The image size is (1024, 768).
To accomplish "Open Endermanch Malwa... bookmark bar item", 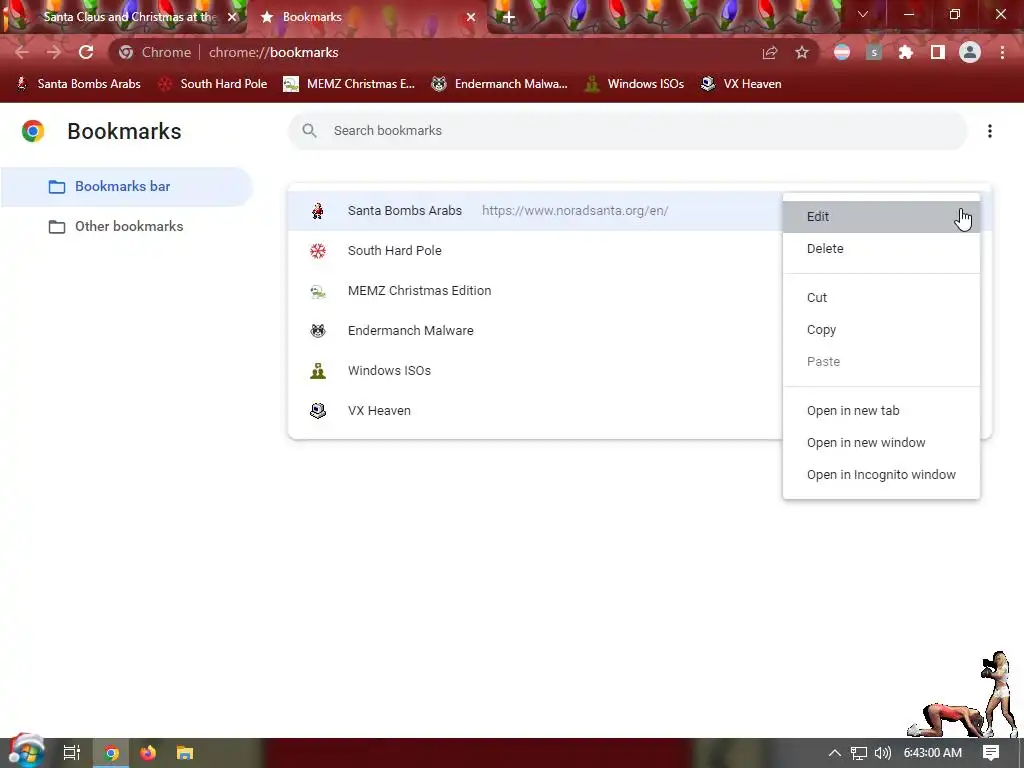I will pyautogui.click(x=500, y=84).
